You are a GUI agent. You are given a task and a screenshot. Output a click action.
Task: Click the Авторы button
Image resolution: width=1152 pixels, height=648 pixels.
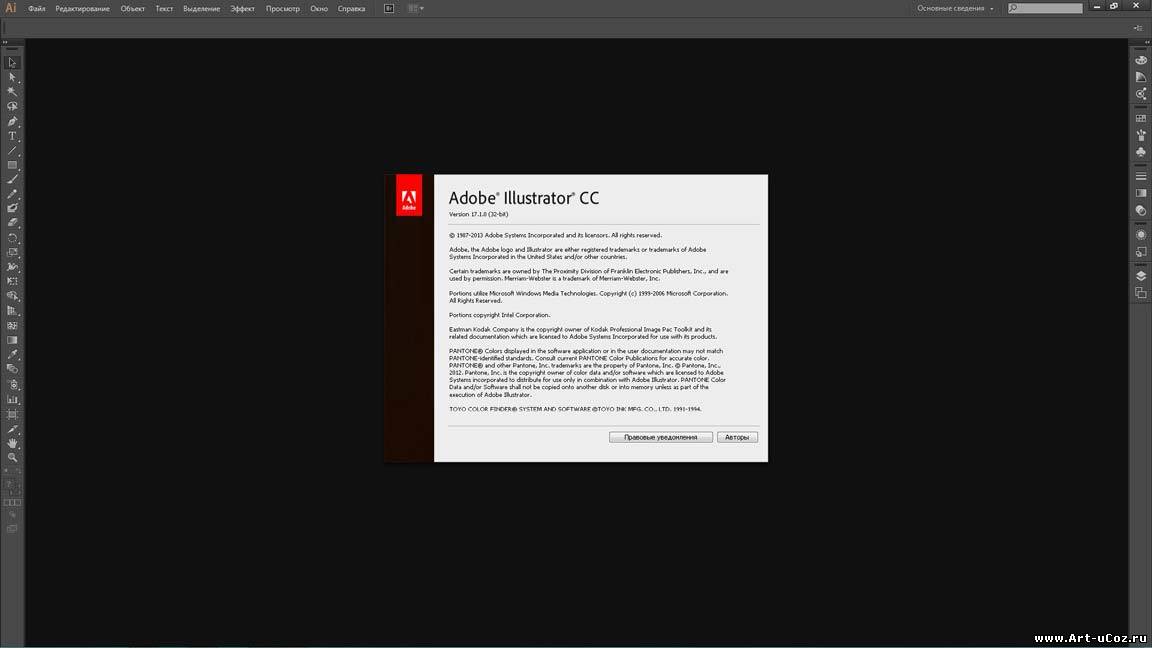(737, 437)
